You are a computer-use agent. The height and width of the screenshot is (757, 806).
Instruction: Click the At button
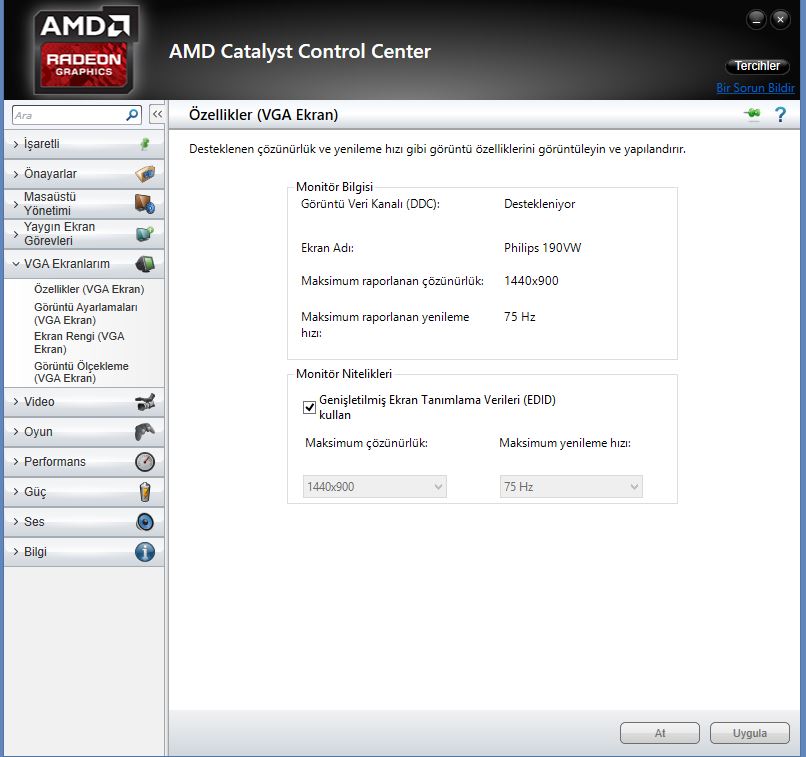[x=660, y=733]
